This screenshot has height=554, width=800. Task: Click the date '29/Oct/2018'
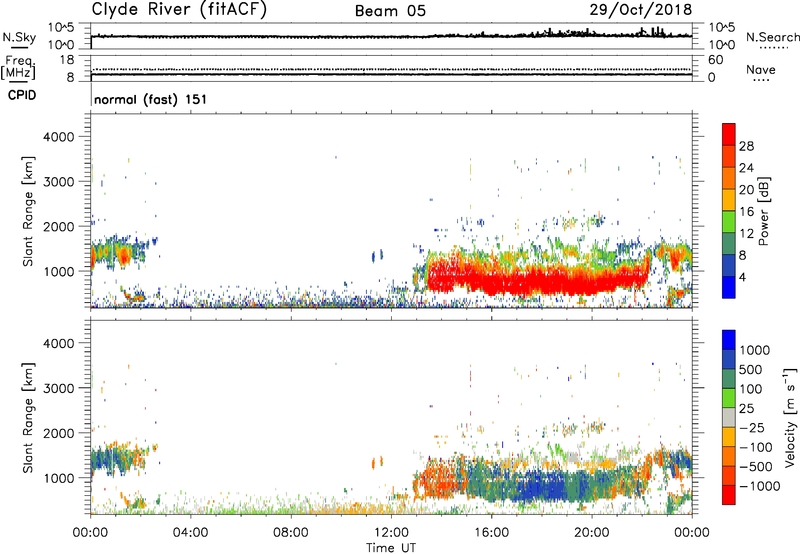pos(641,10)
